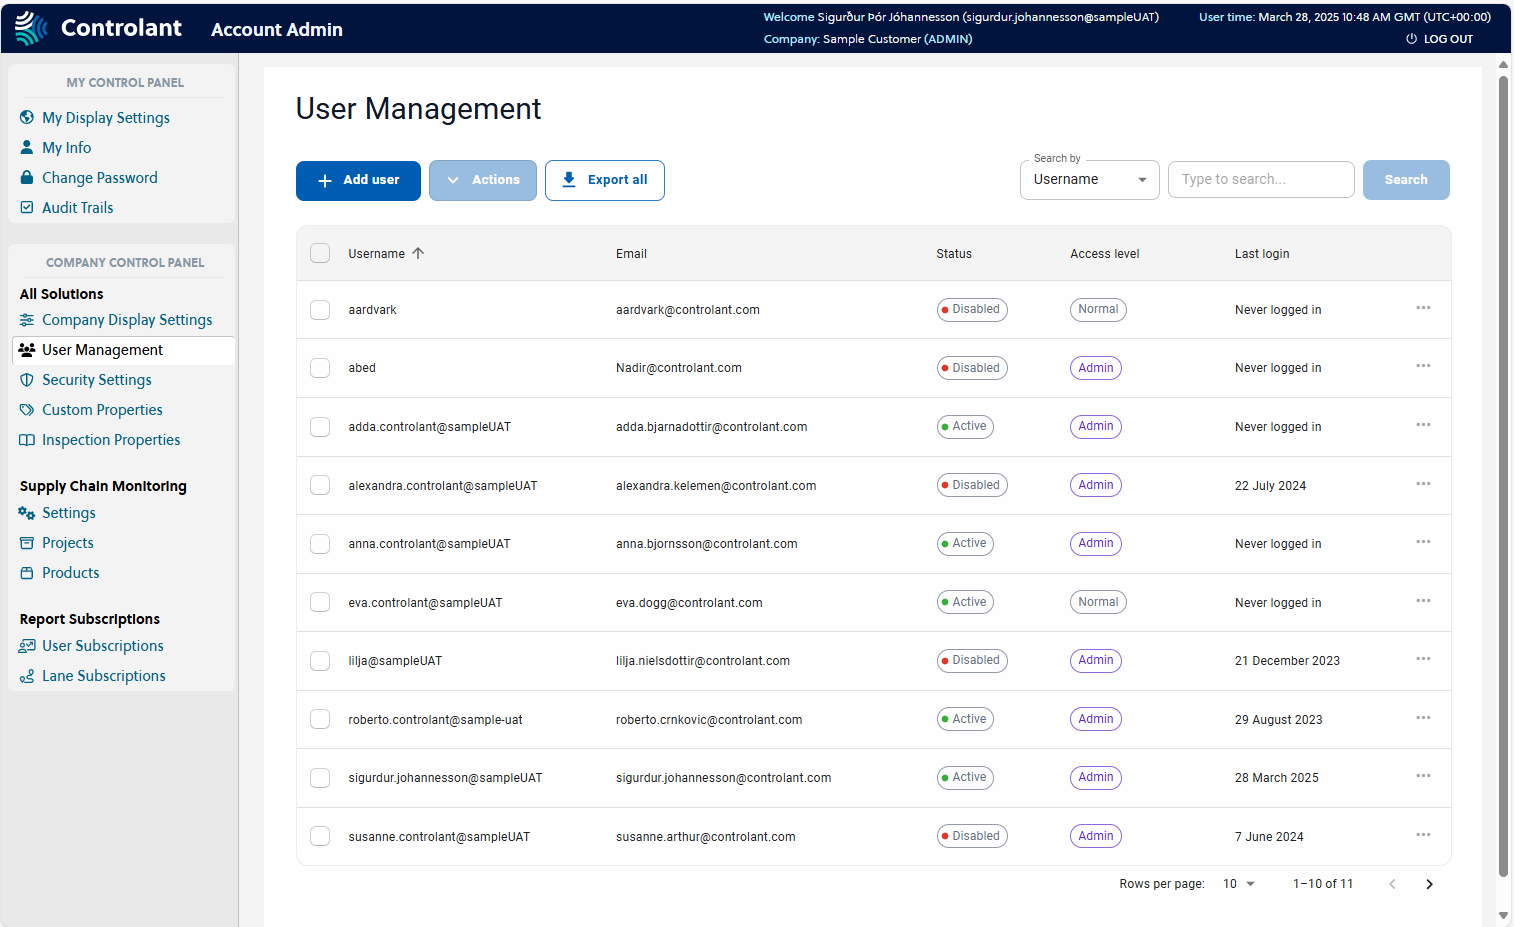Select the checkbox for eva.controlant@sampleUAT
Viewport: 1514px width, 927px height.
click(x=320, y=602)
